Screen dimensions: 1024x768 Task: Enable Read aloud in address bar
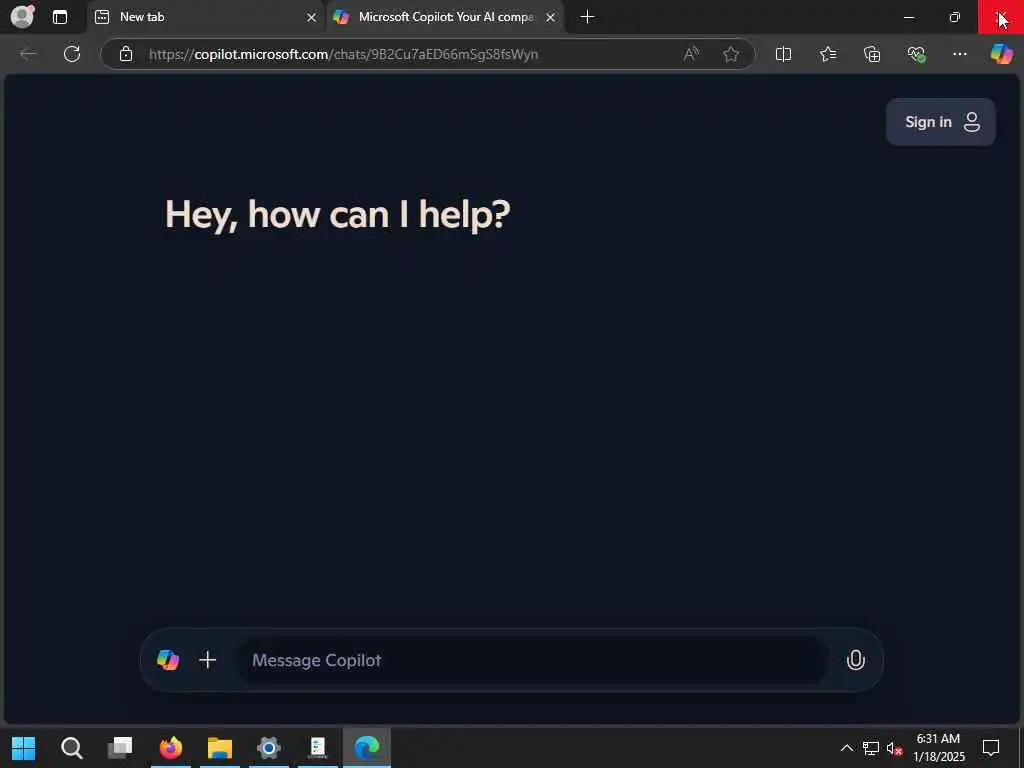coord(691,54)
